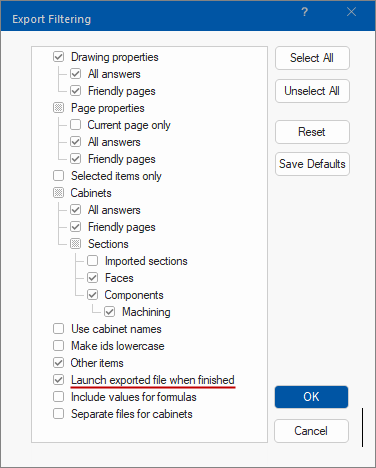Cancel the Export Filtering dialog

tap(311, 431)
